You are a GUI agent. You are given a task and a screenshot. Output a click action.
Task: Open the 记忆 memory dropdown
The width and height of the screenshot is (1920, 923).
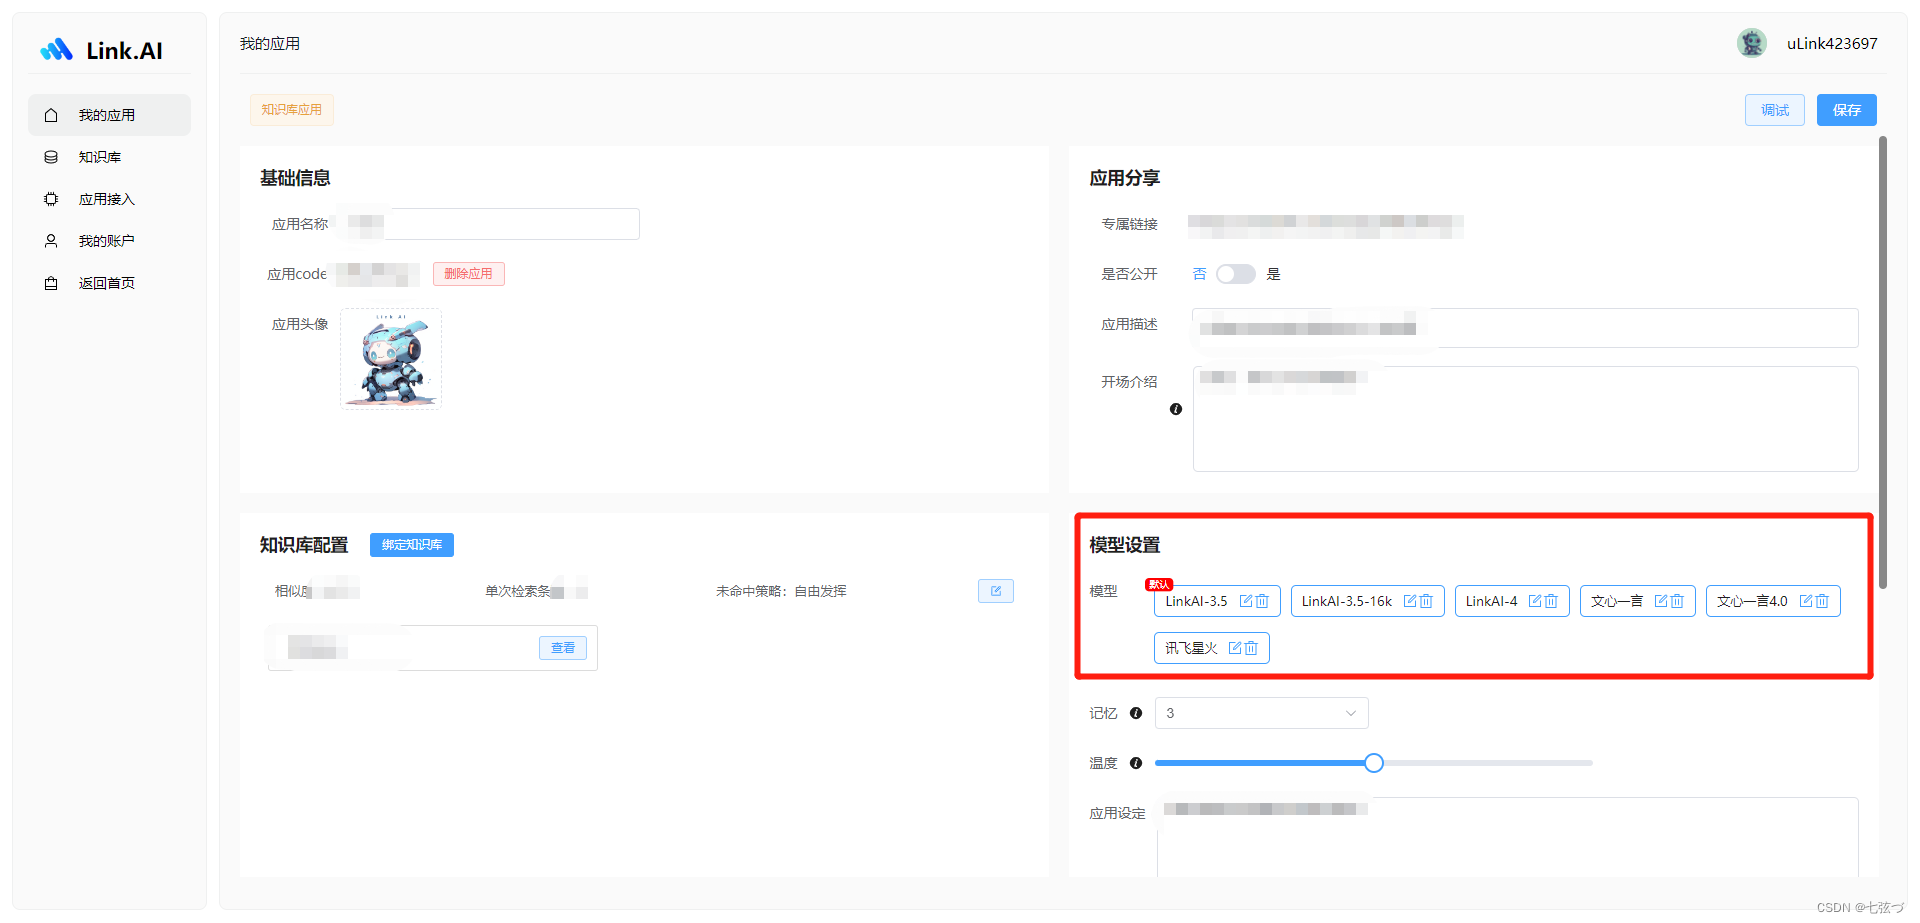pyautogui.click(x=1261, y=712)
